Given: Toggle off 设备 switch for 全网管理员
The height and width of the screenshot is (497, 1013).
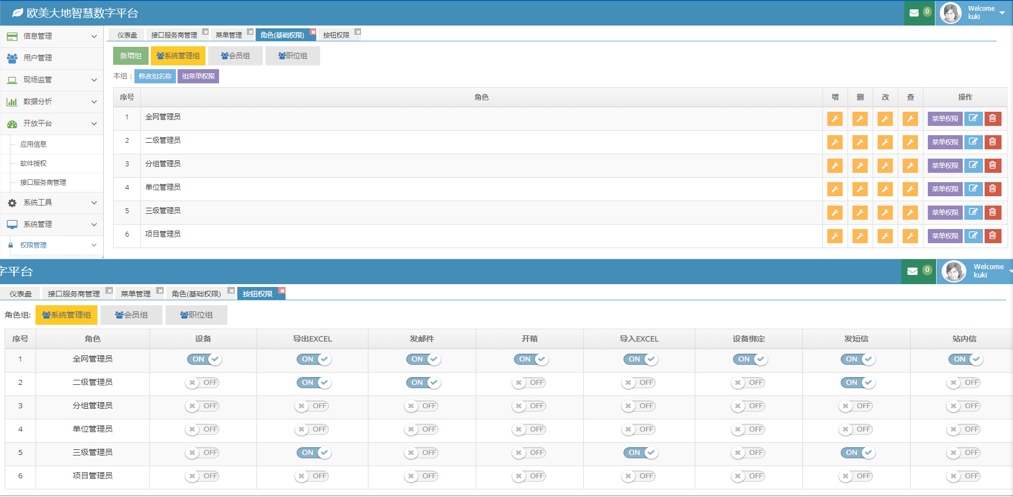Looking at the screenshot, I should [x=204, y=359].
